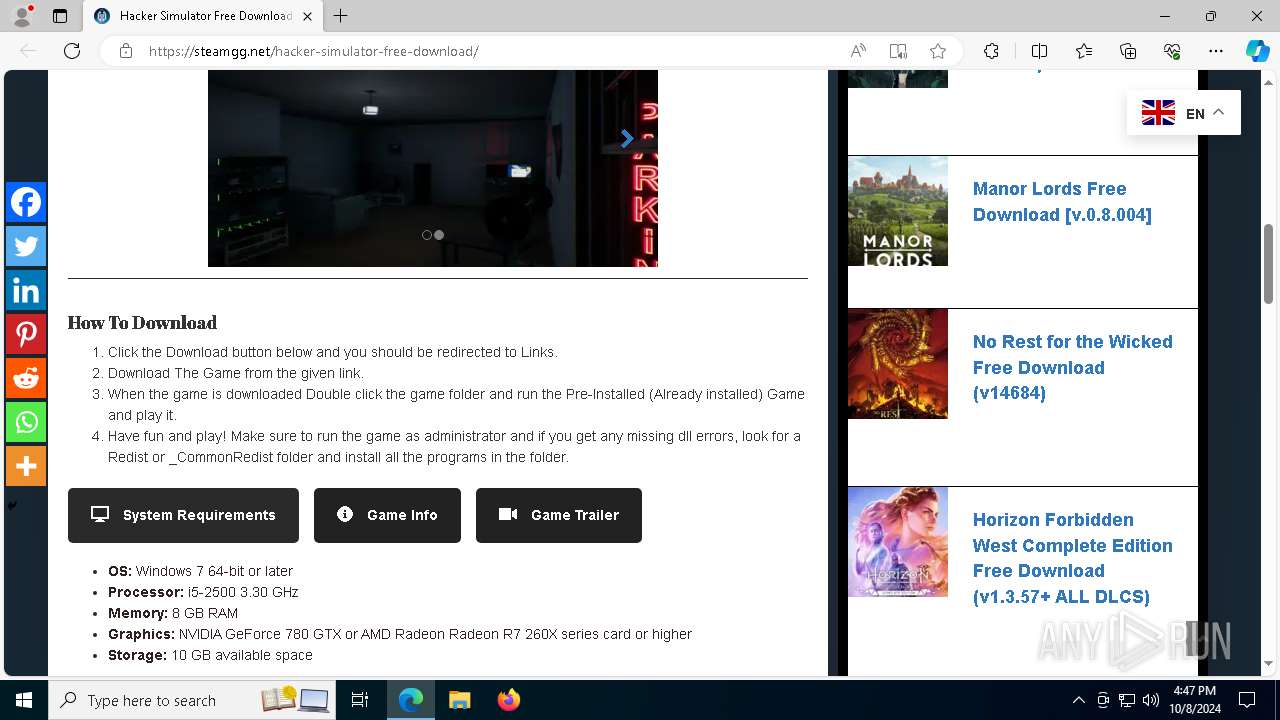1280x720 pixels.
Task: Open Horizon Forbidden West download link
Action: [1072, 558]
